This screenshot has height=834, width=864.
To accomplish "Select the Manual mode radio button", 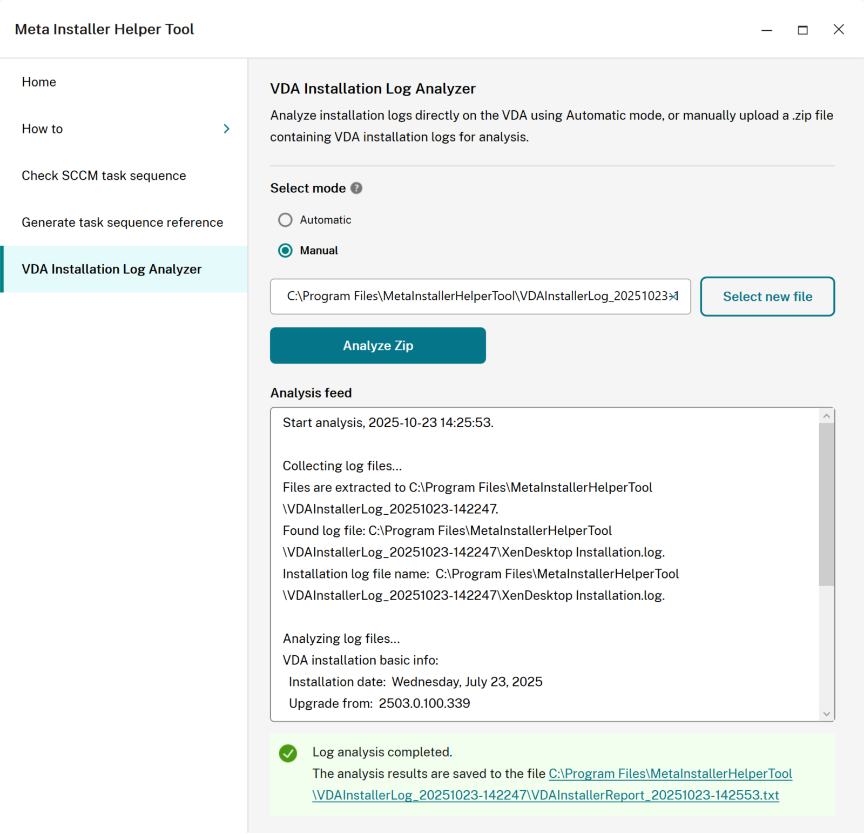I will pyautogui.click(x=286, y=251).
